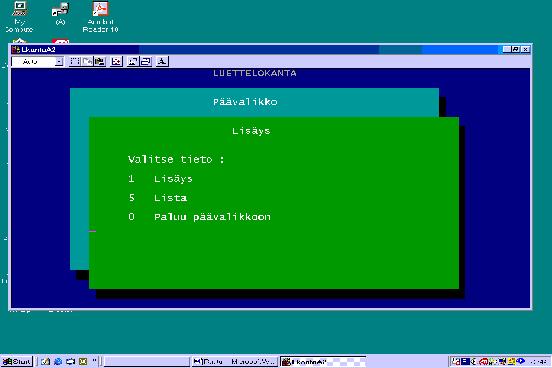Open the DOS window system menu icon
The image size is (552, 368).
tap(15, 50)
